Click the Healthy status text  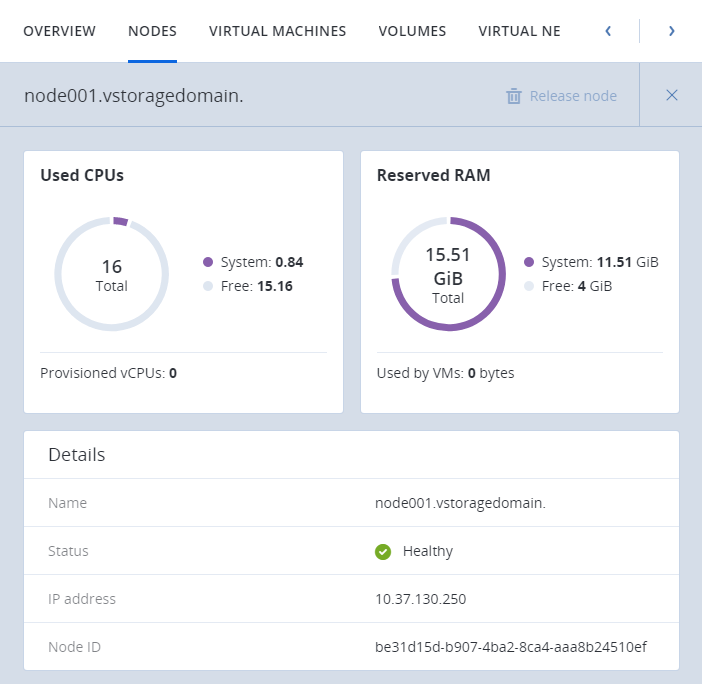(x=428, y=551)
